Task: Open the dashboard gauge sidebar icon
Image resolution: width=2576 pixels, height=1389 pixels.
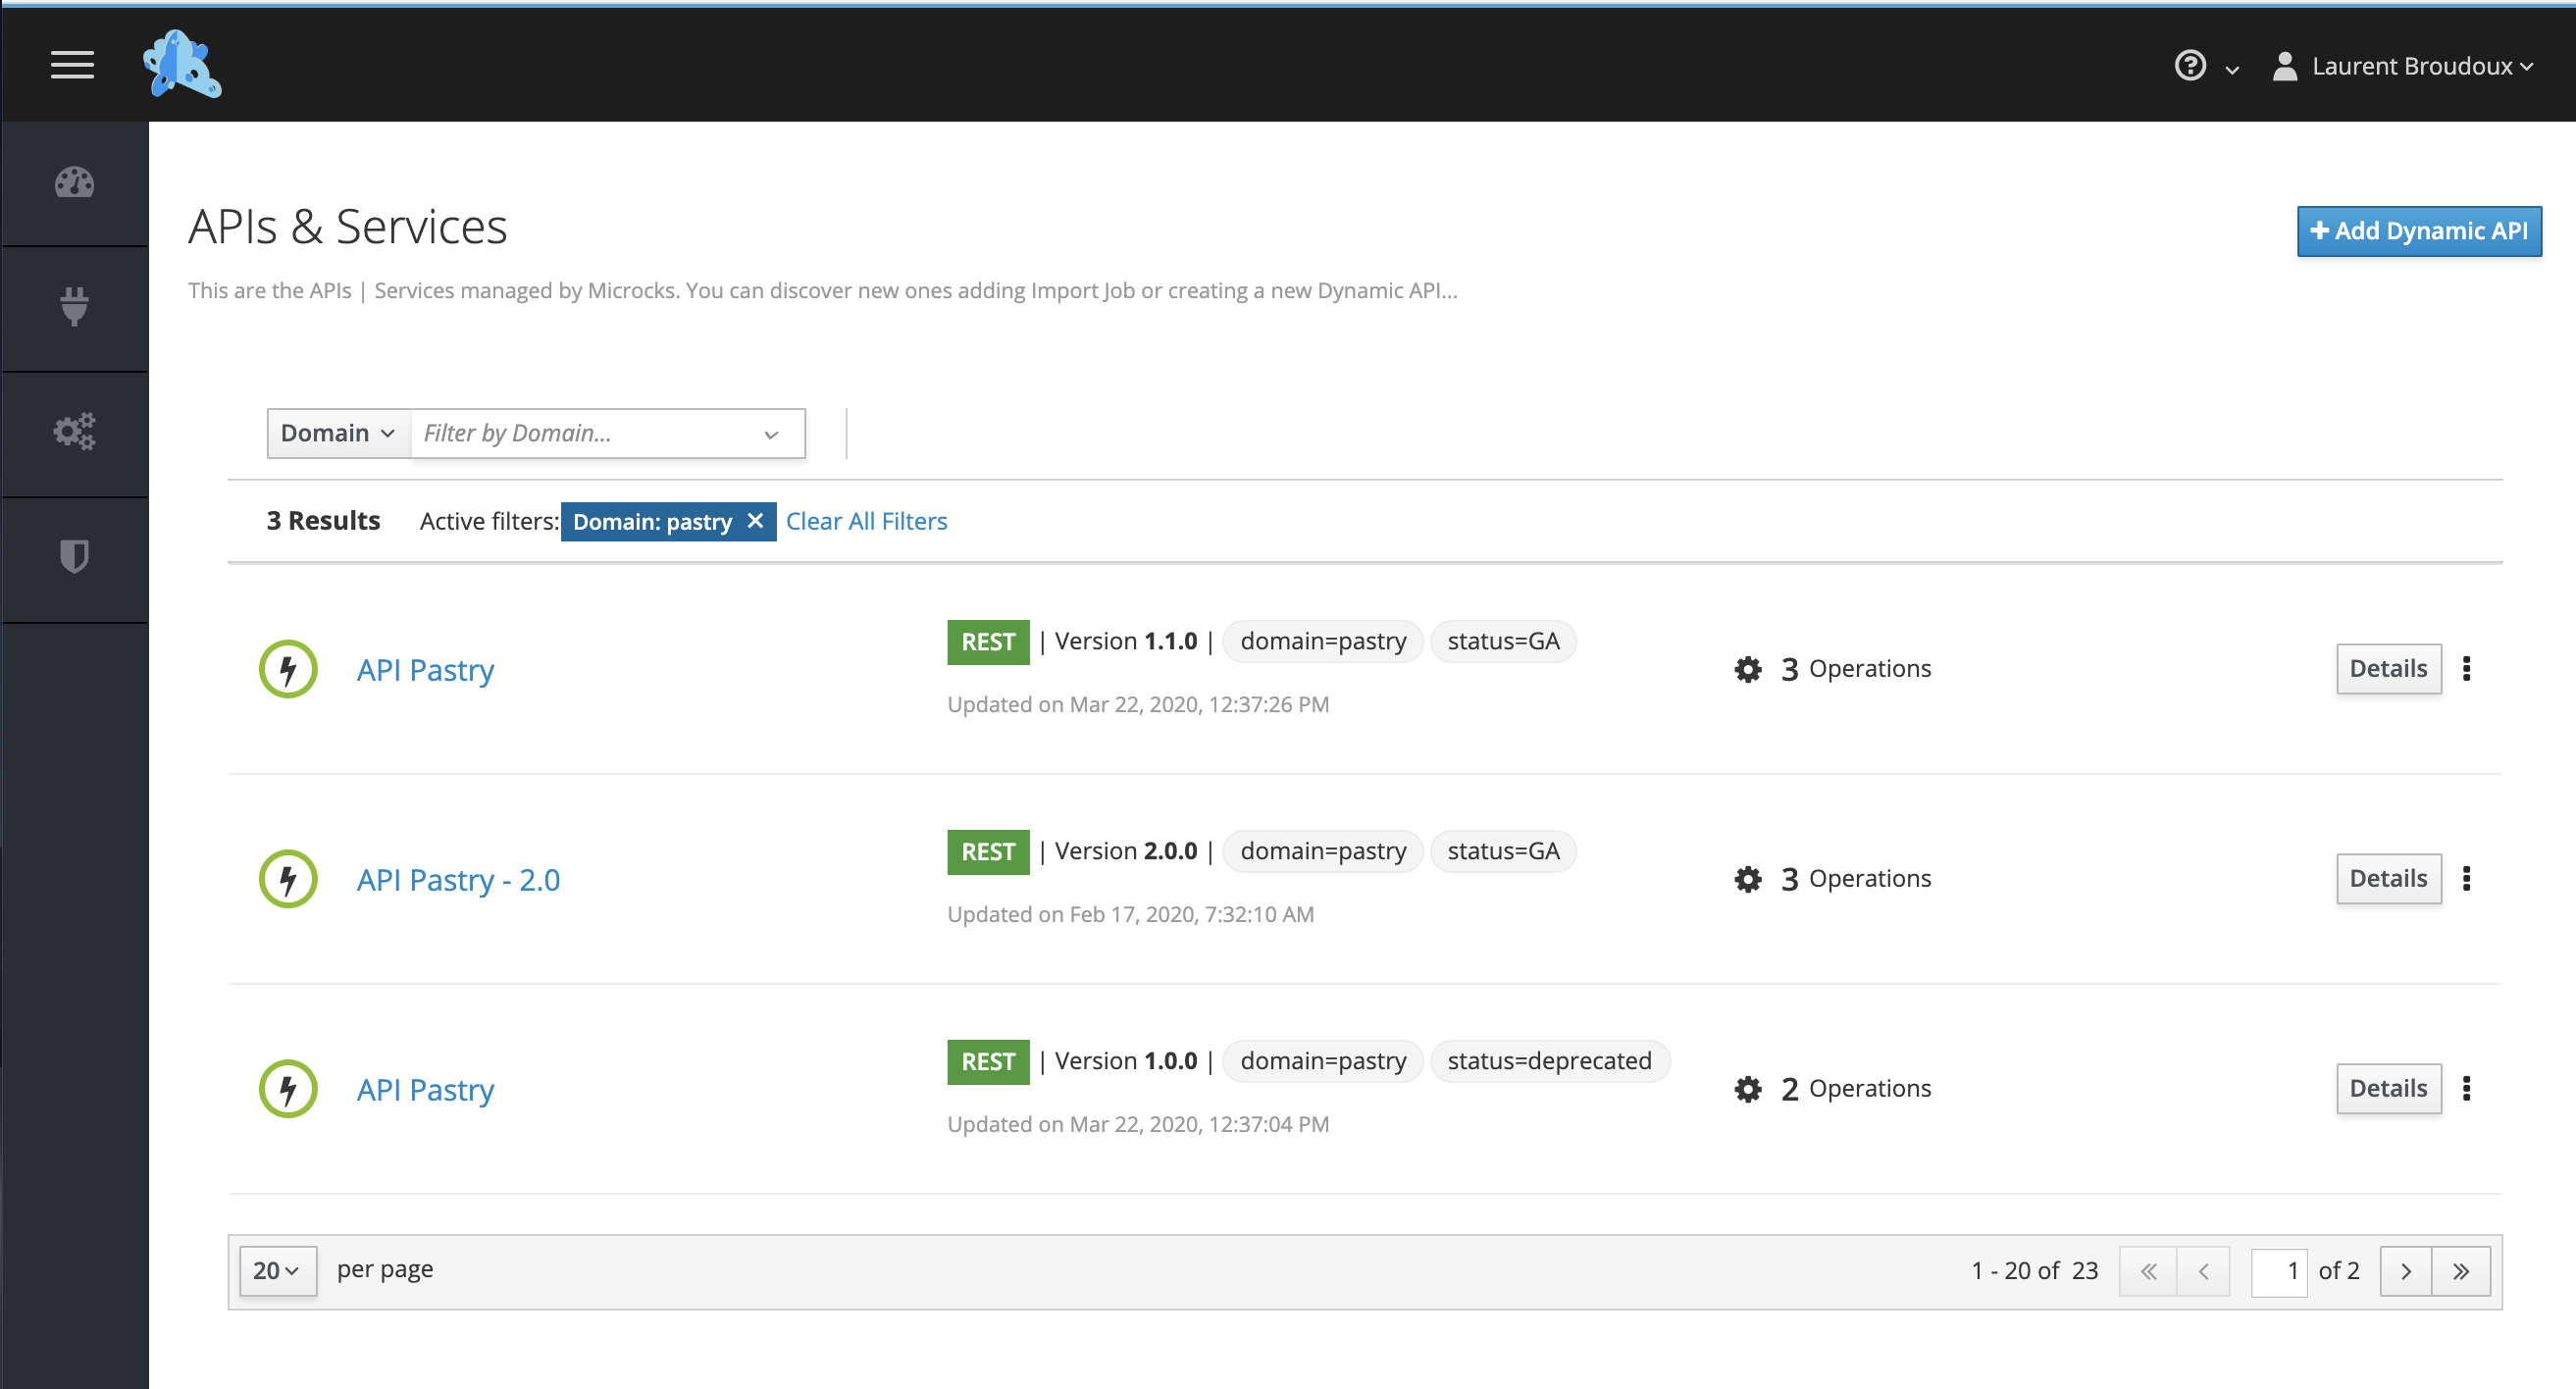Action: click(74, 183)
